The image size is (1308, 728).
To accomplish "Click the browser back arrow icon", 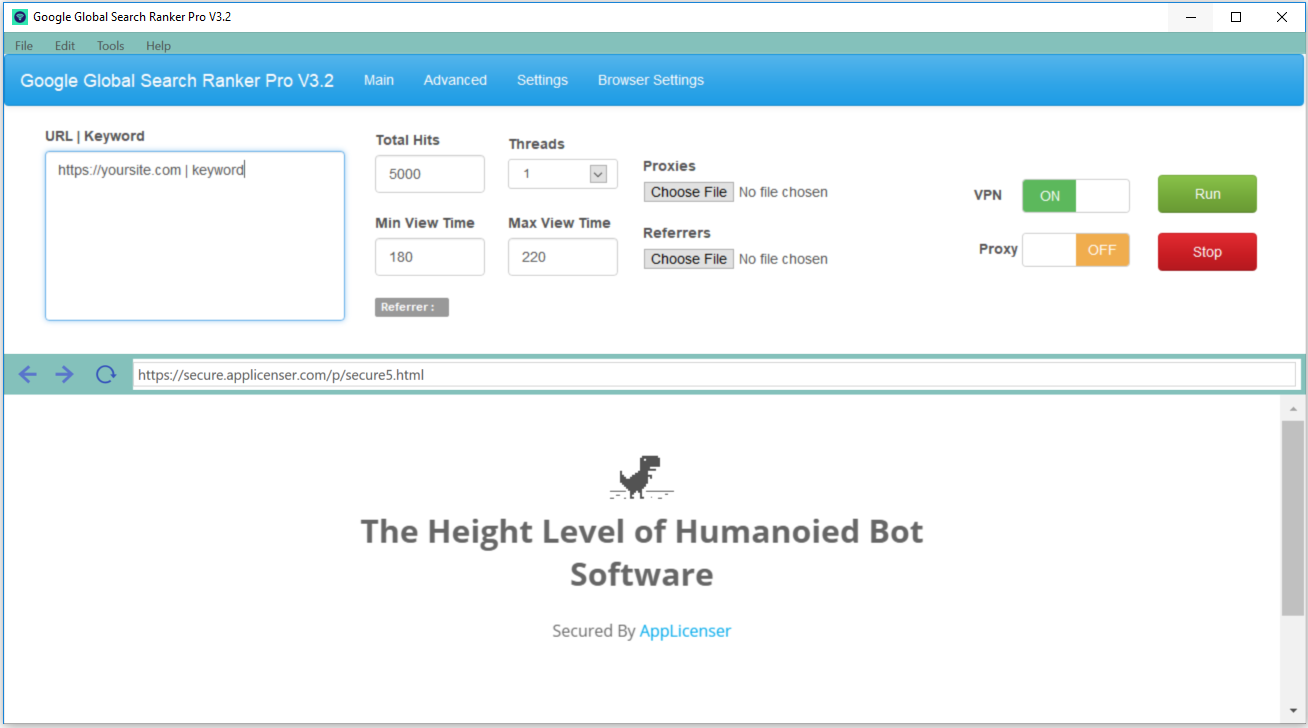I will [x=27, y=375].
